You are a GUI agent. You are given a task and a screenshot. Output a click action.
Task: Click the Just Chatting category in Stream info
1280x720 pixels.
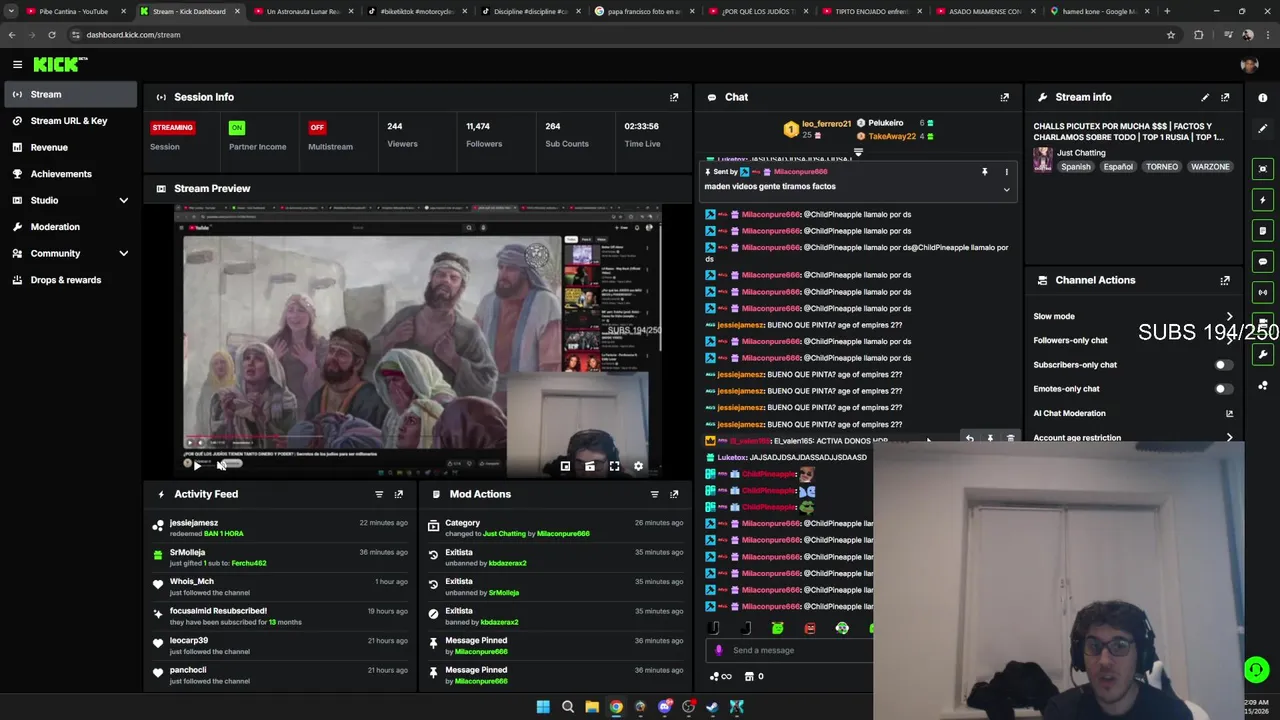(1082, 153)
